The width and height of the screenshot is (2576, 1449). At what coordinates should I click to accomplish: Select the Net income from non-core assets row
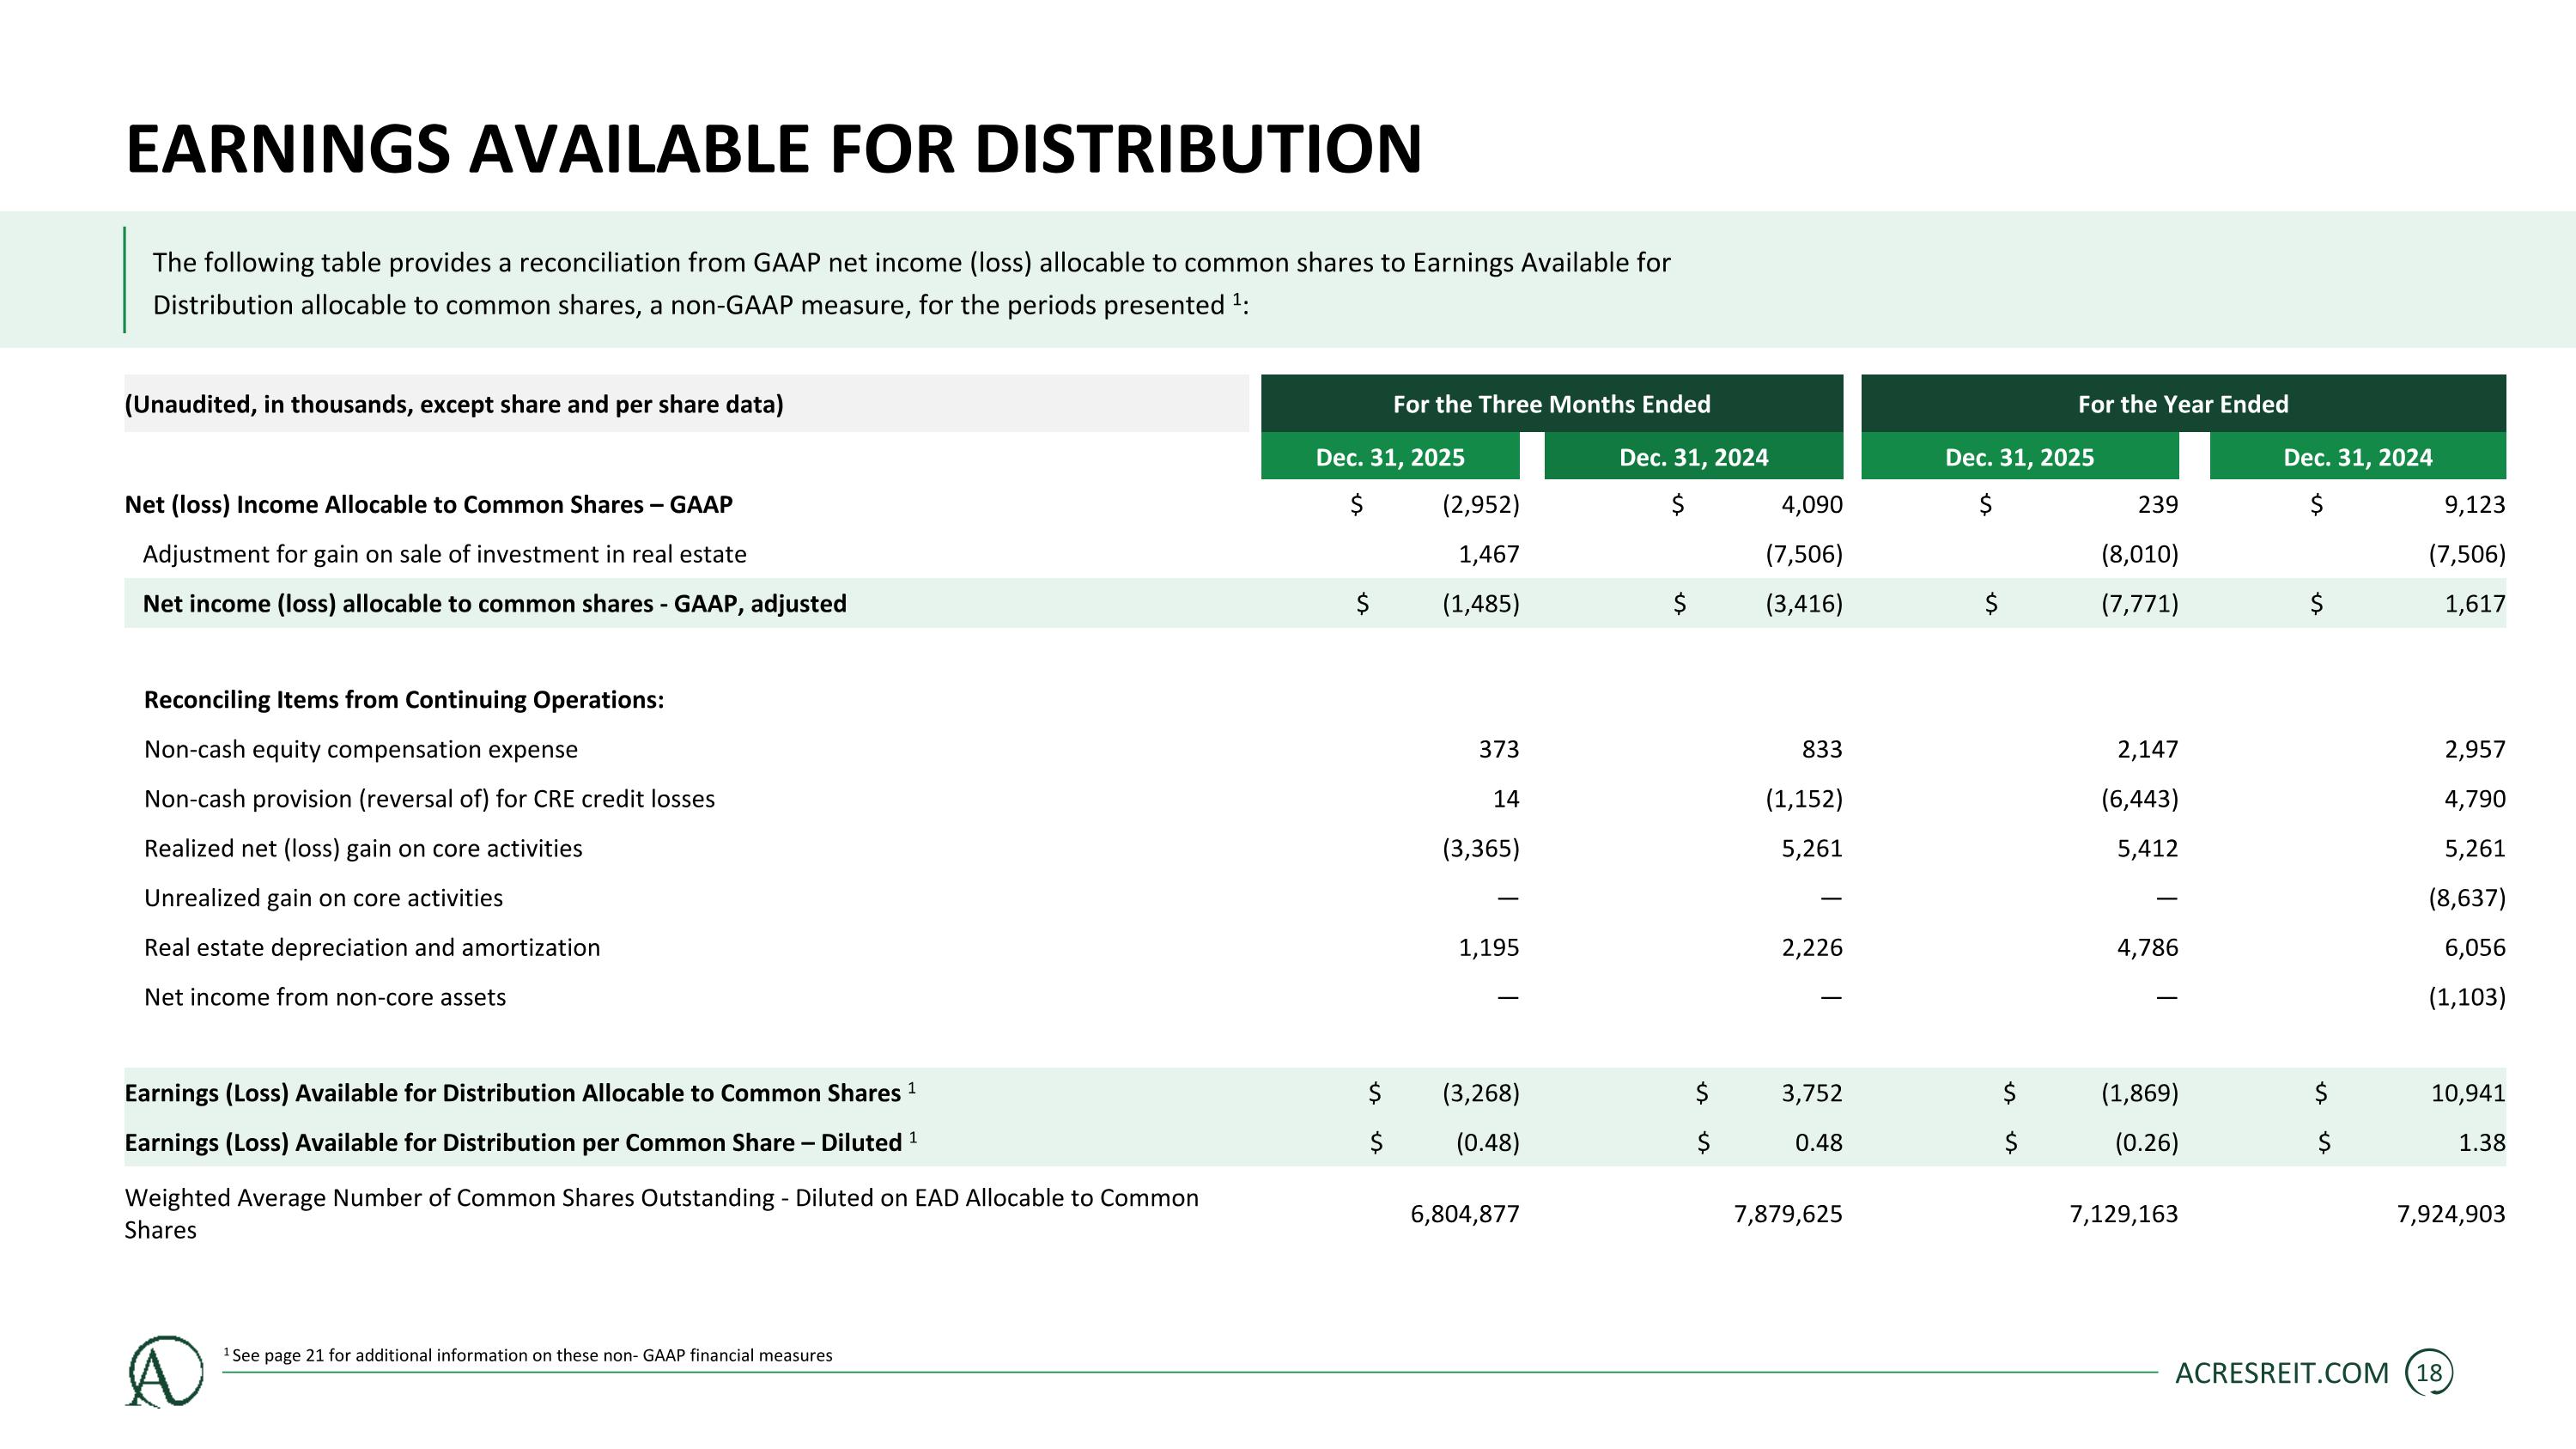1315,997
